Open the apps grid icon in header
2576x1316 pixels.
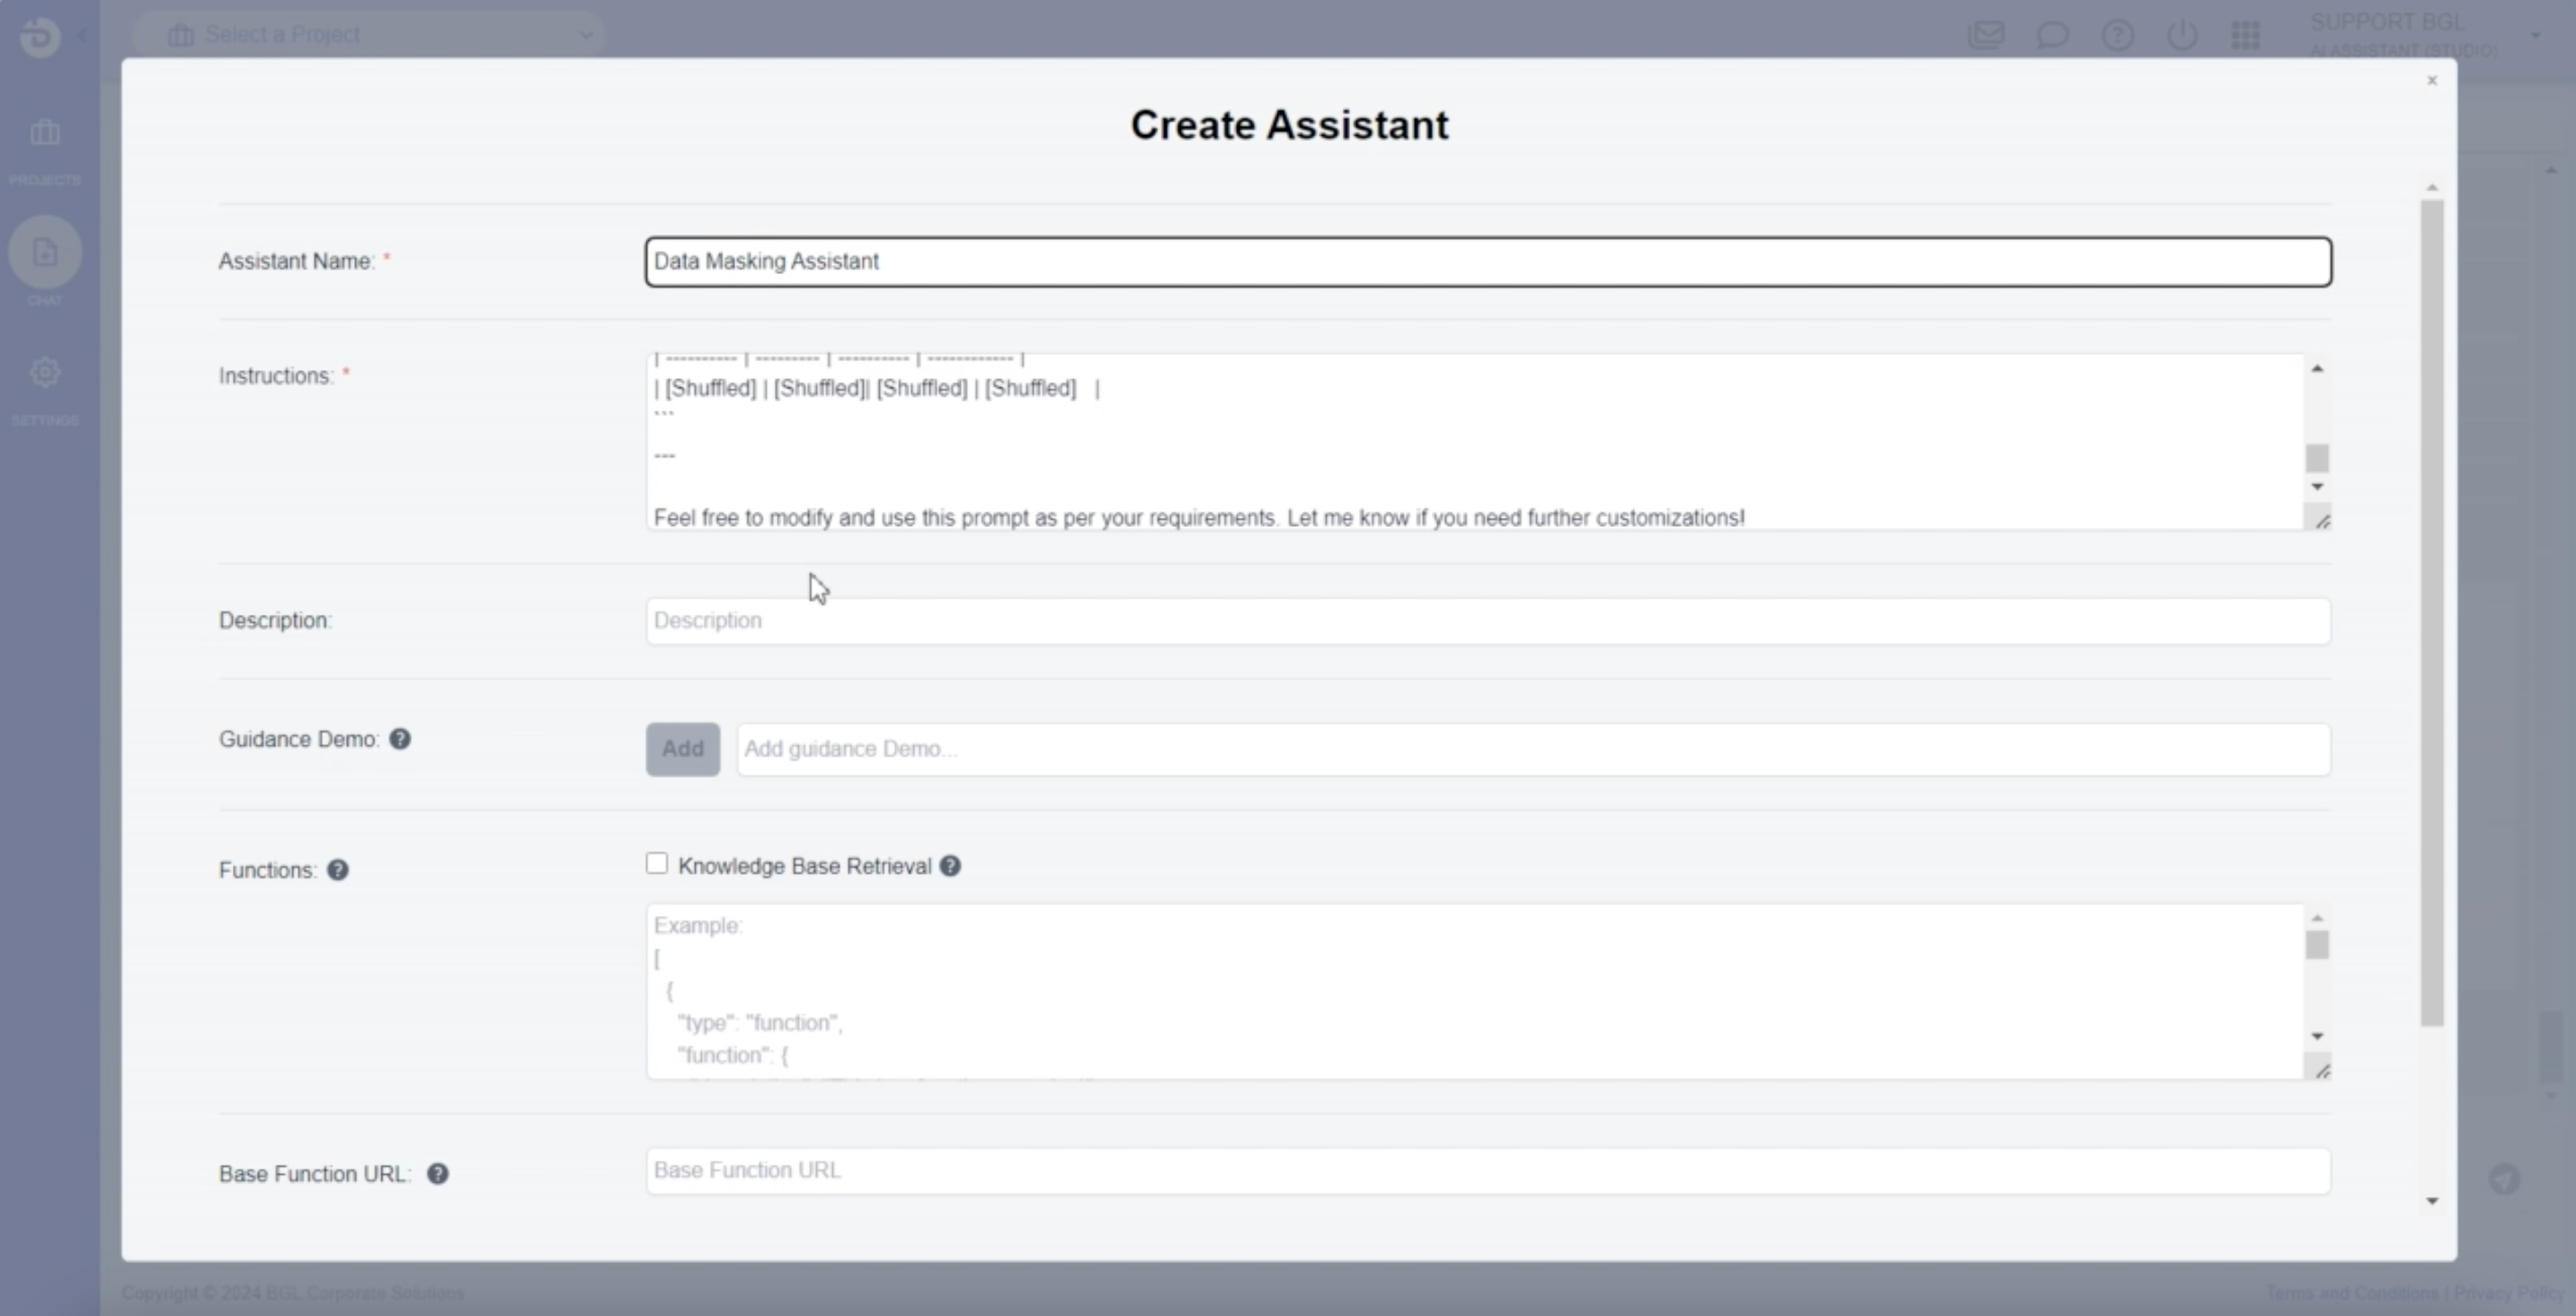pos(2246,35)
